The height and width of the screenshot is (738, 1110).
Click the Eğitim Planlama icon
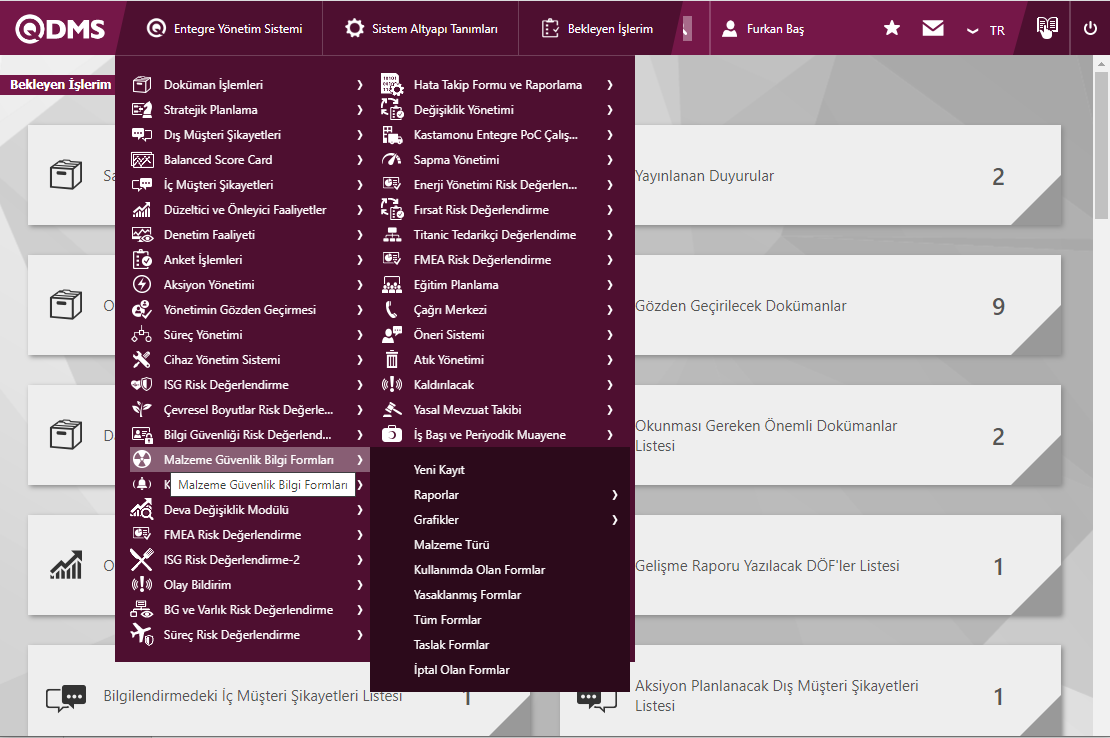pyautogui.click(x=392, y=285)
